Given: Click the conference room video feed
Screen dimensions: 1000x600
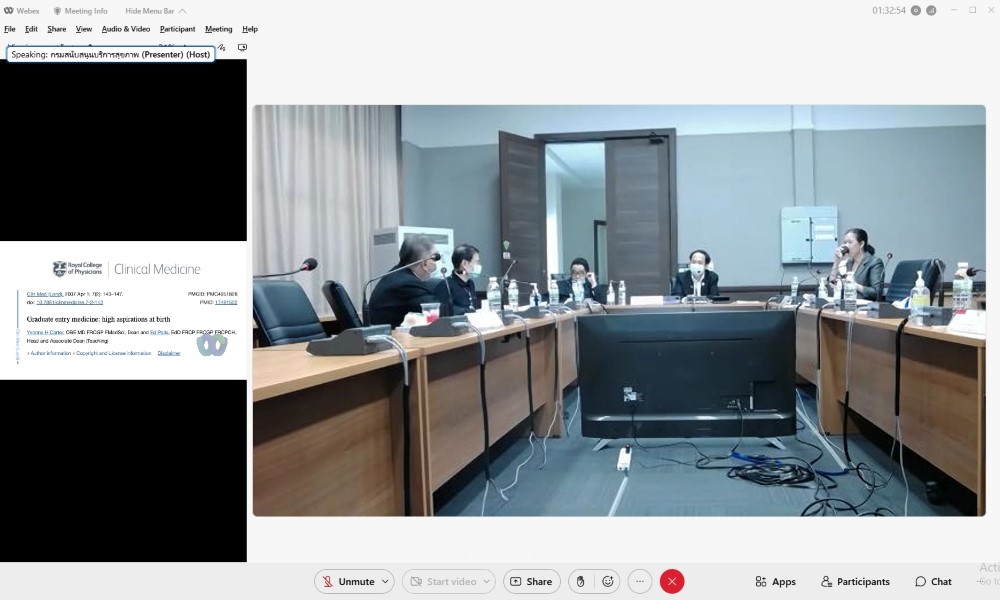Looking at the screenshot, I should pos(618,310).
